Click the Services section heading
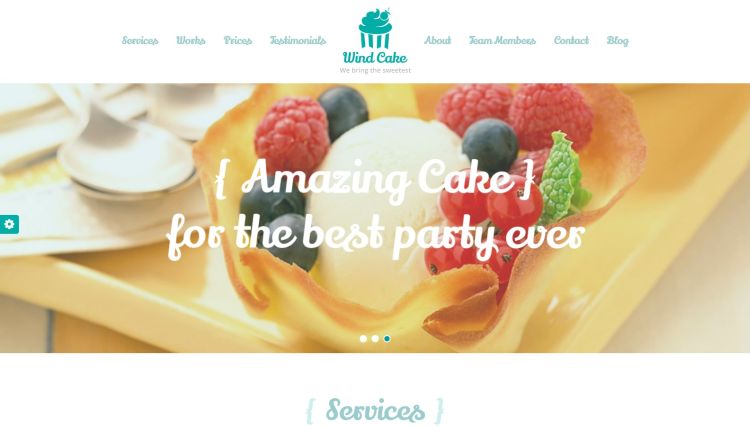750x427 pixels. (375, 410)
